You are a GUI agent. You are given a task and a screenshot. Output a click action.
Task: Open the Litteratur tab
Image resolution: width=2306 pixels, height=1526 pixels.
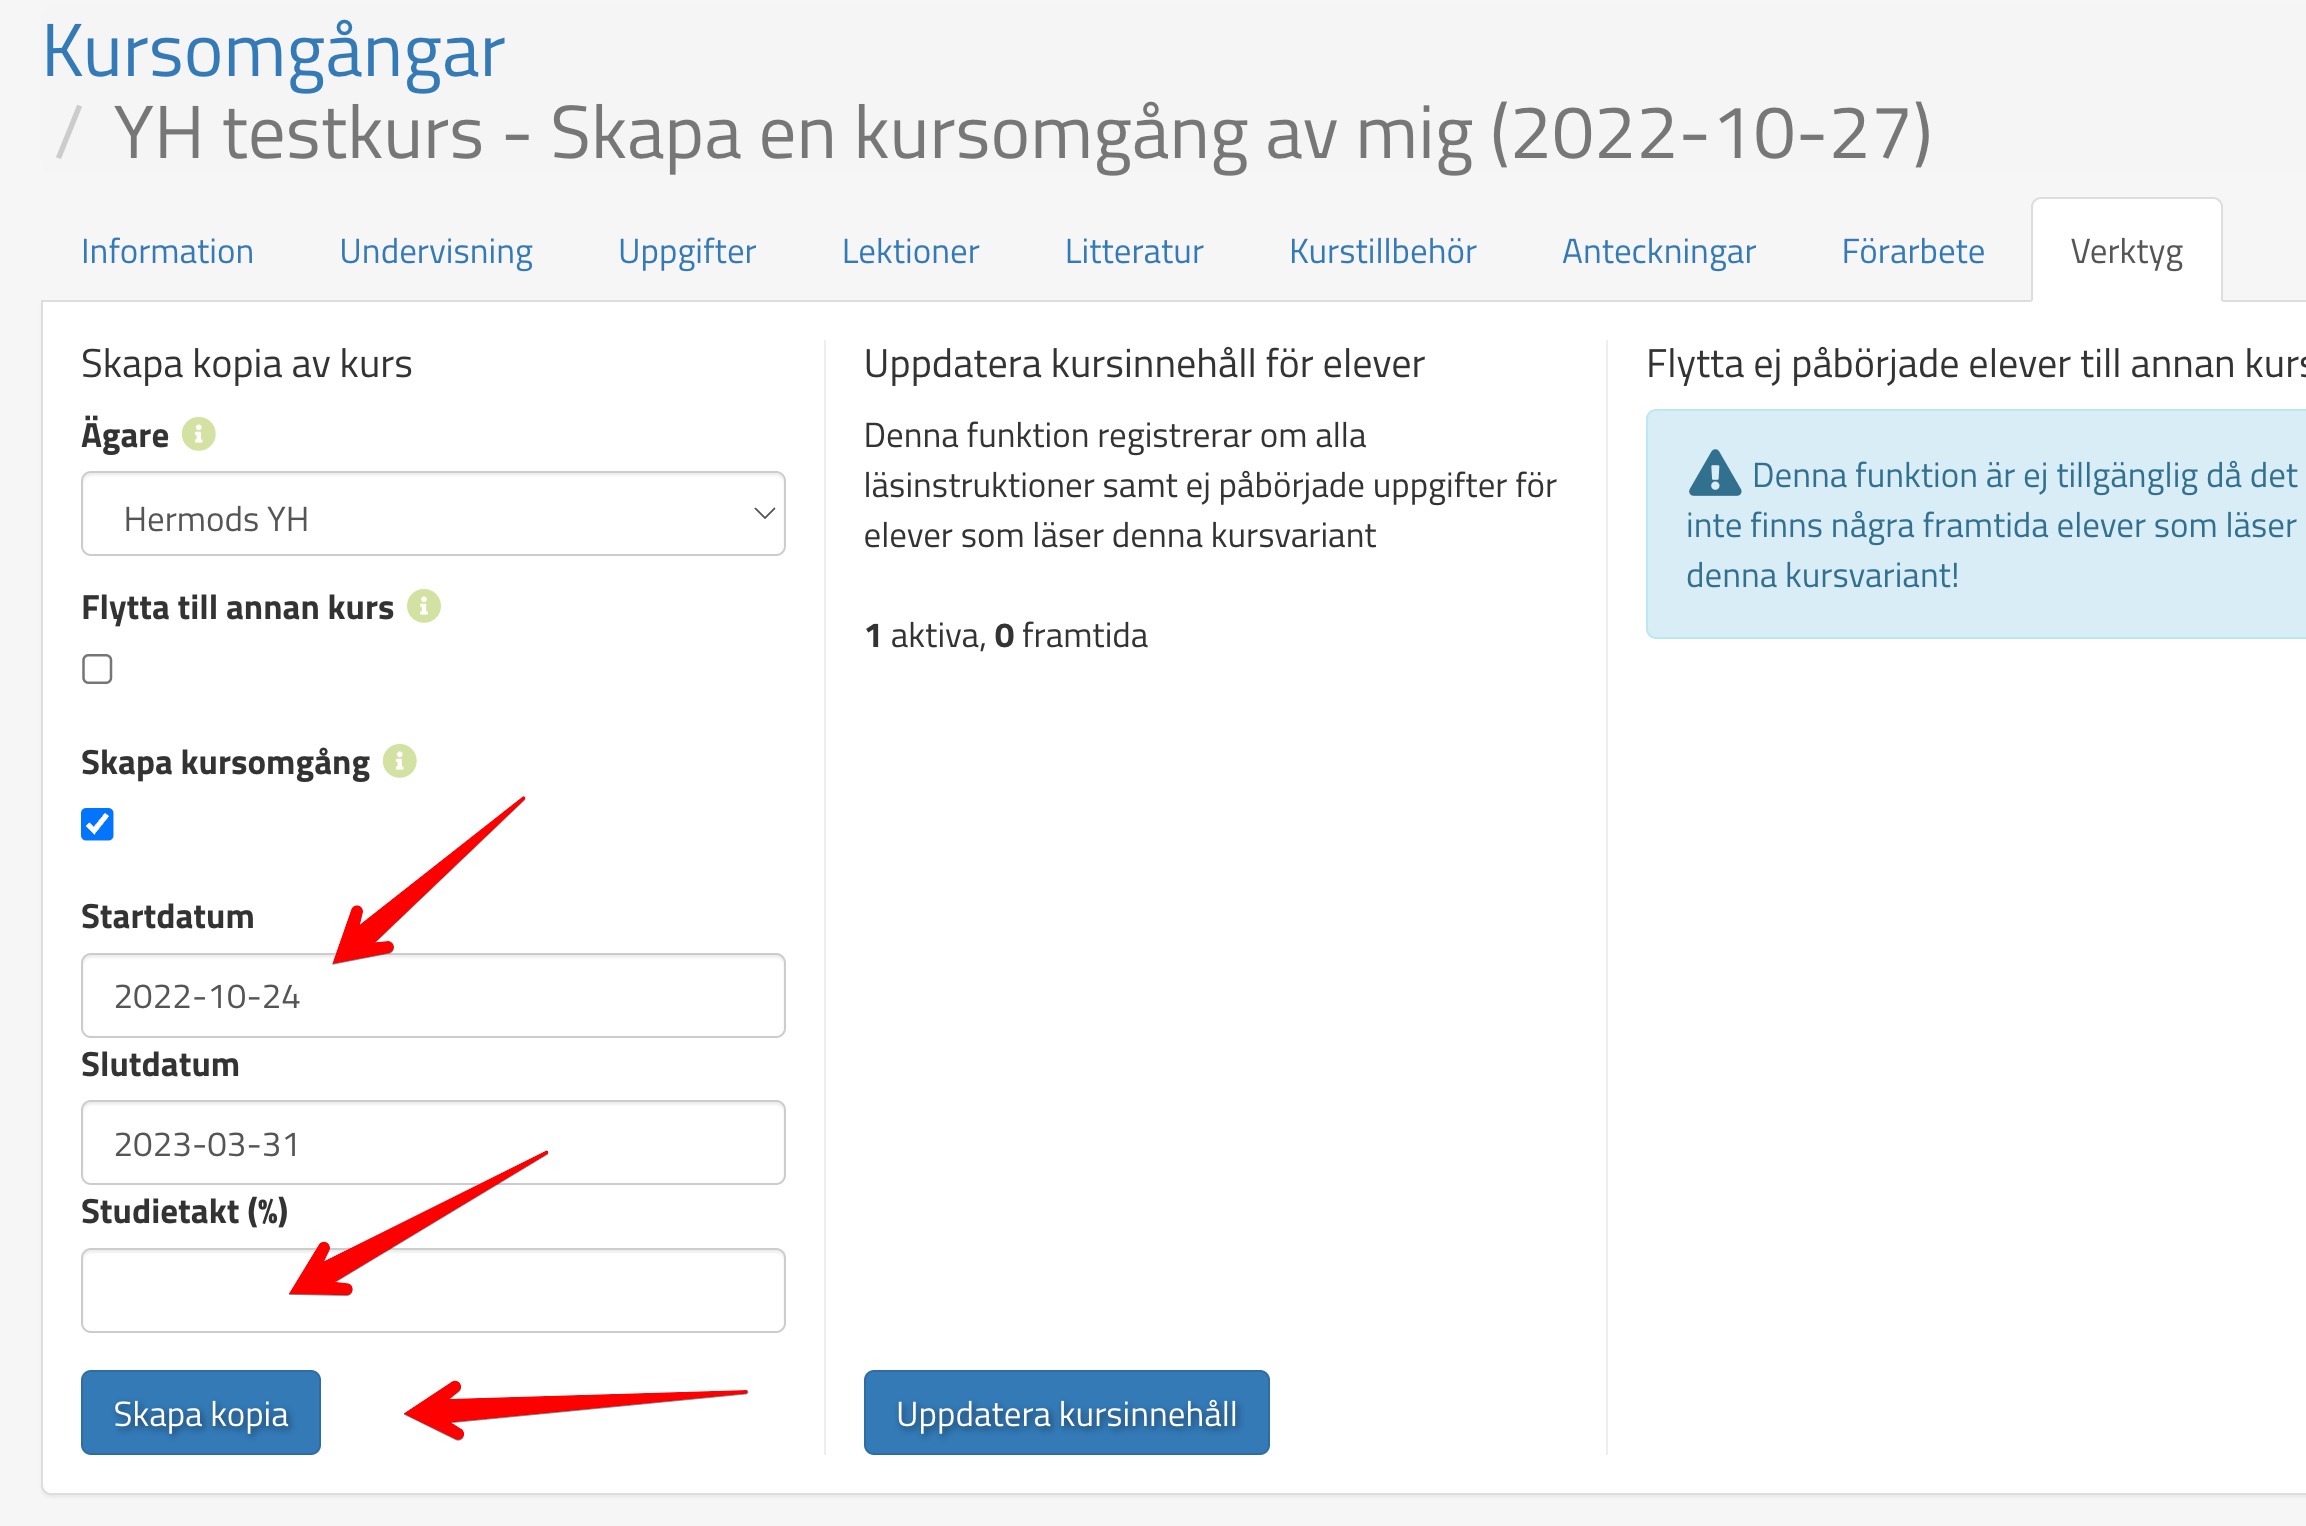coord(1133,252)
